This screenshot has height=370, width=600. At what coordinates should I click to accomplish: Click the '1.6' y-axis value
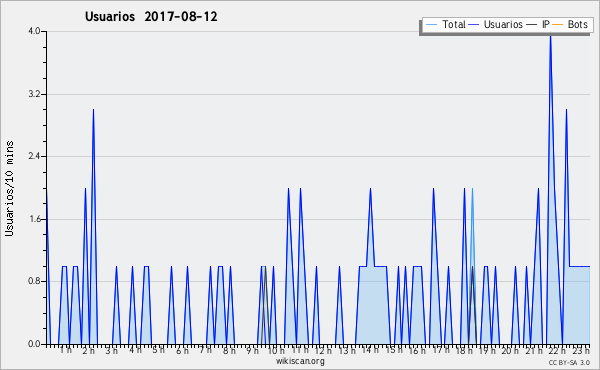point(34,219)
